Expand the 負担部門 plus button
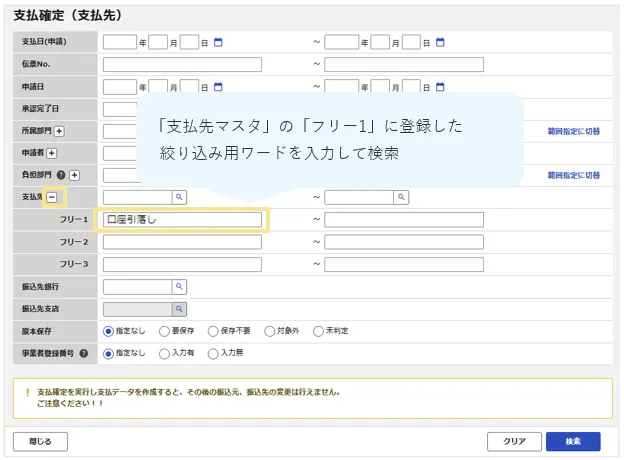 [x=74, y=175]
